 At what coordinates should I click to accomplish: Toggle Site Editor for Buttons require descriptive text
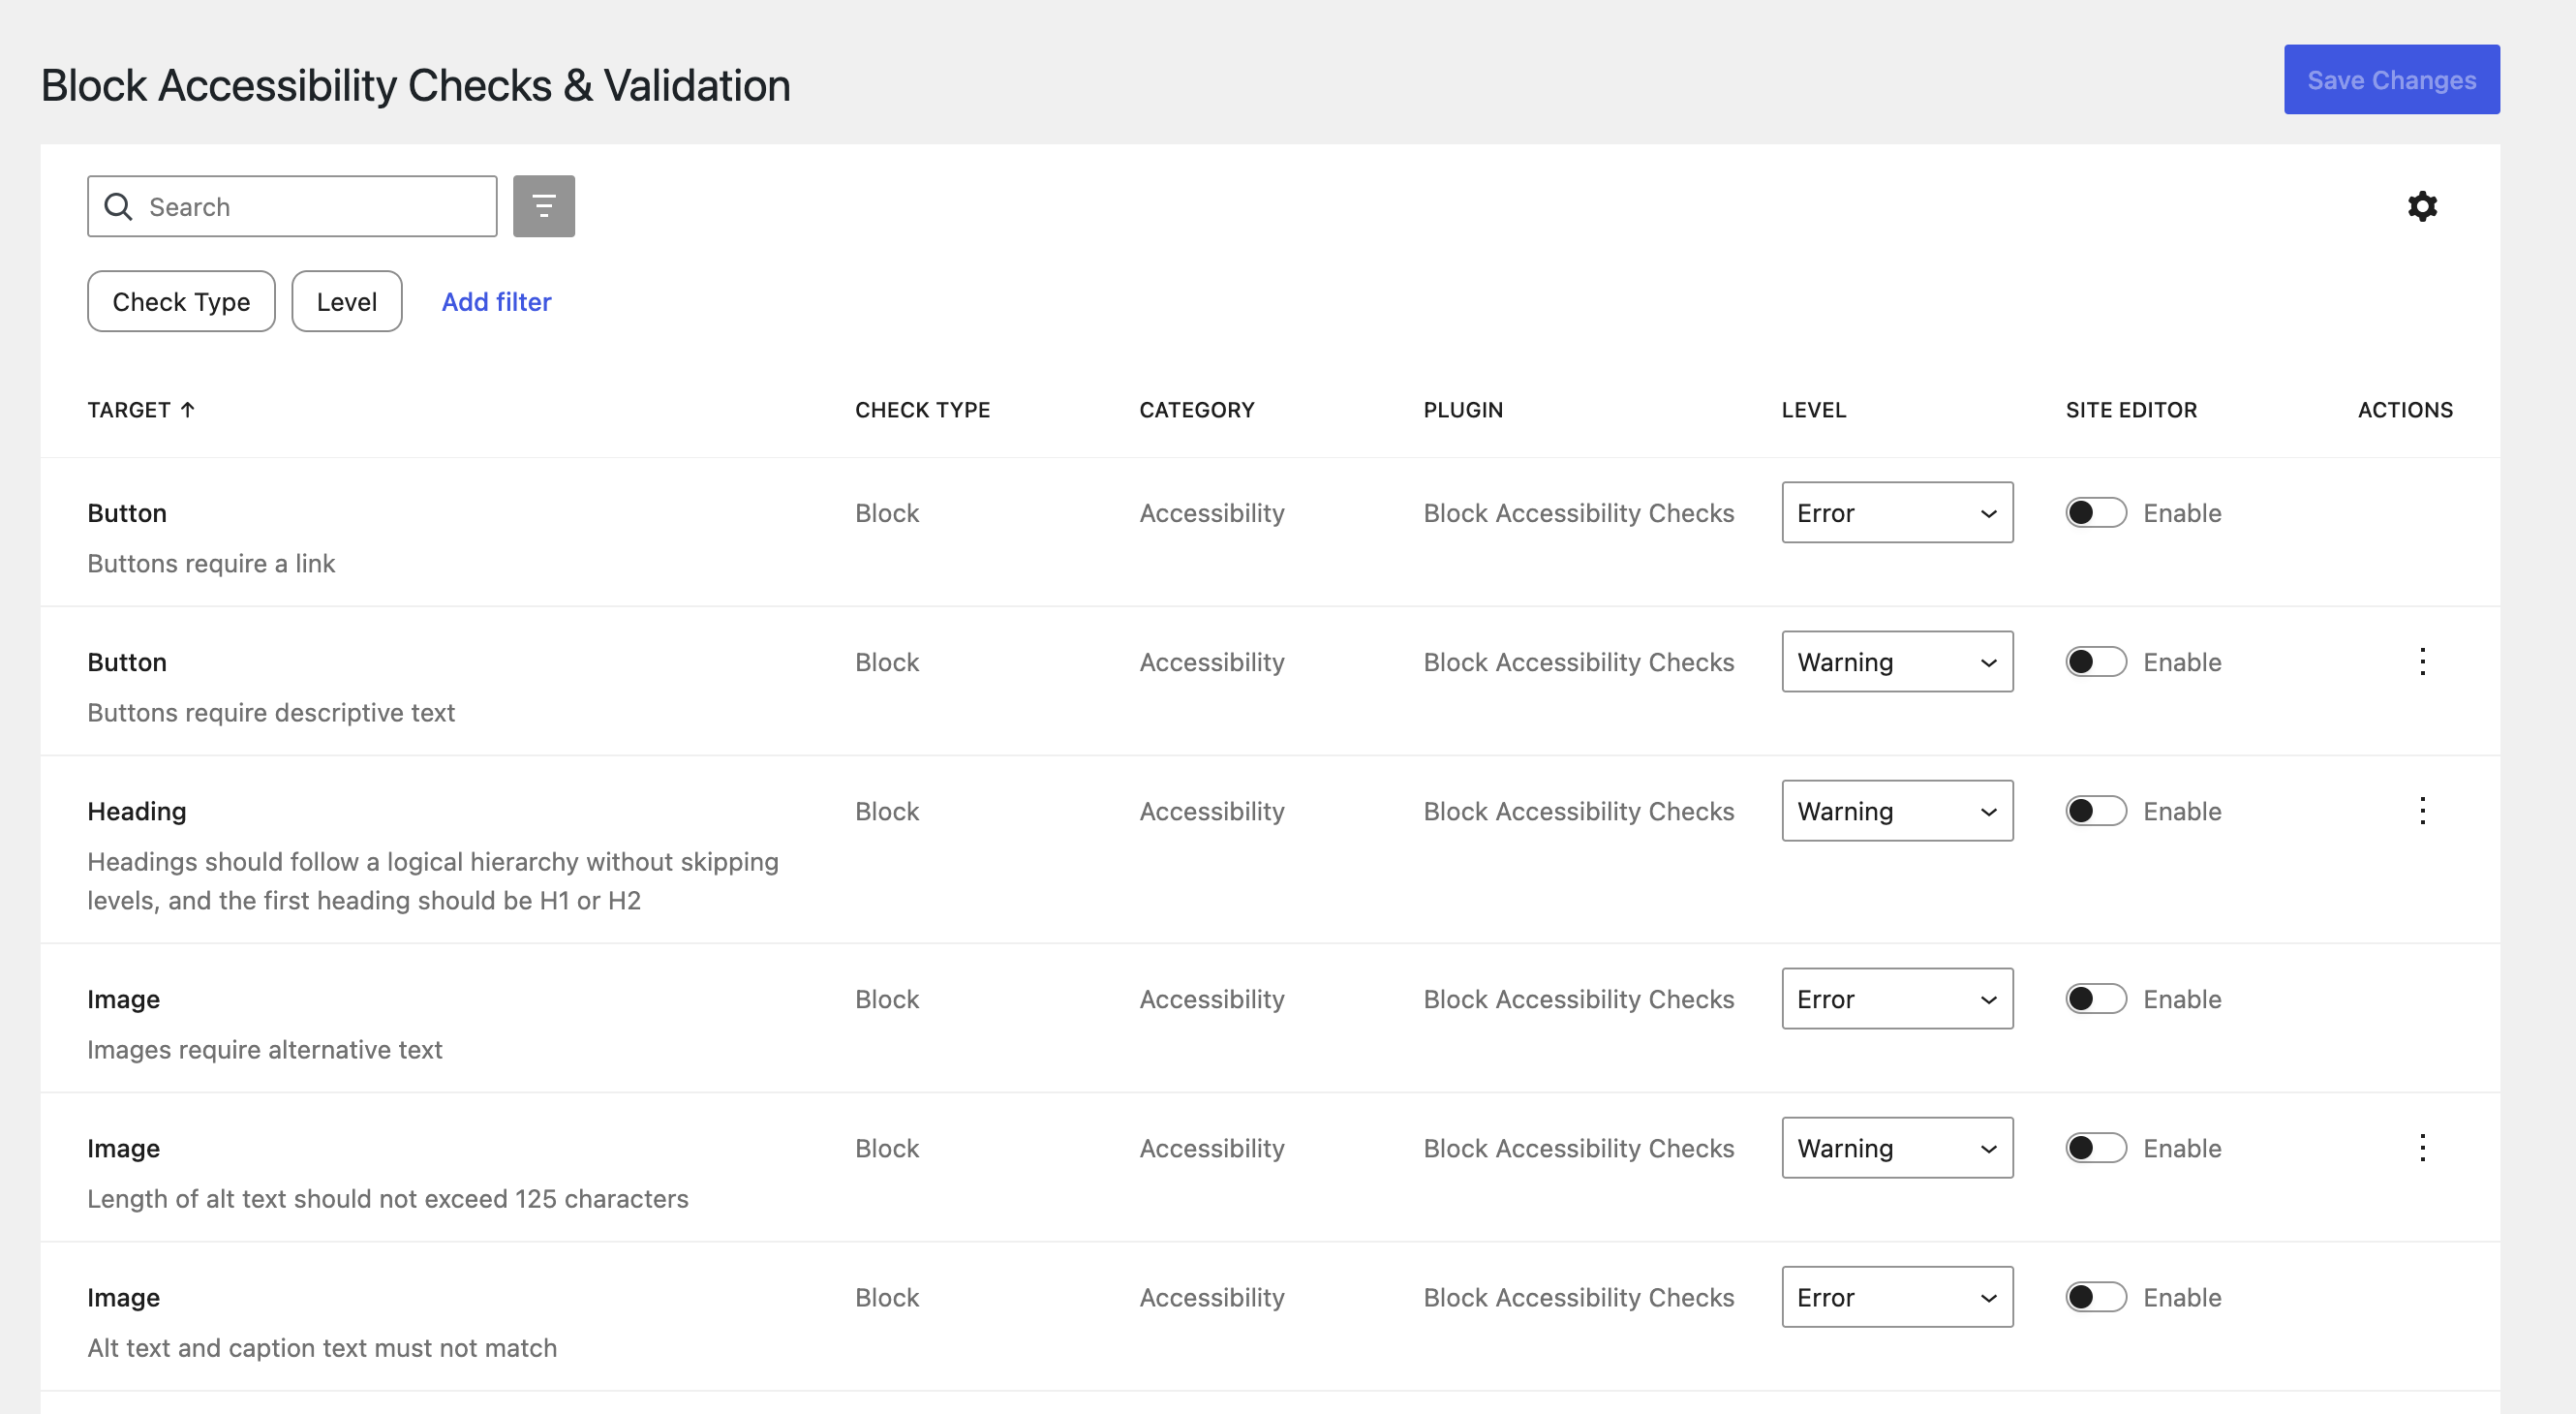(2096, 661)
